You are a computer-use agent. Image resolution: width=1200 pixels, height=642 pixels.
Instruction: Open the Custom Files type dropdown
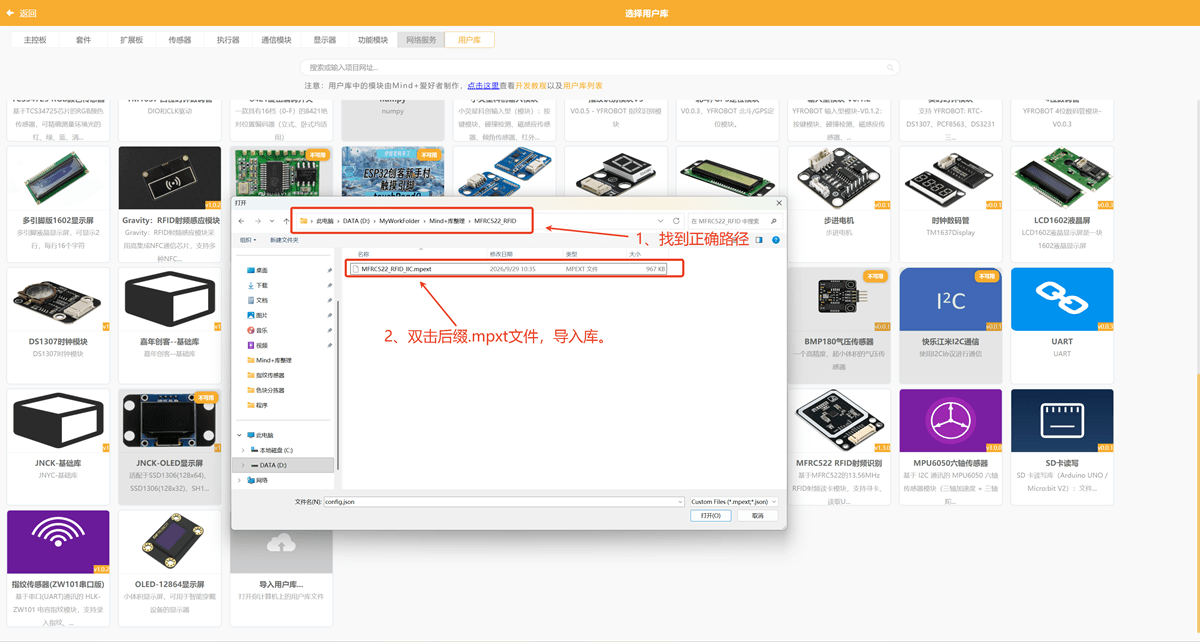tap(732, 501)
